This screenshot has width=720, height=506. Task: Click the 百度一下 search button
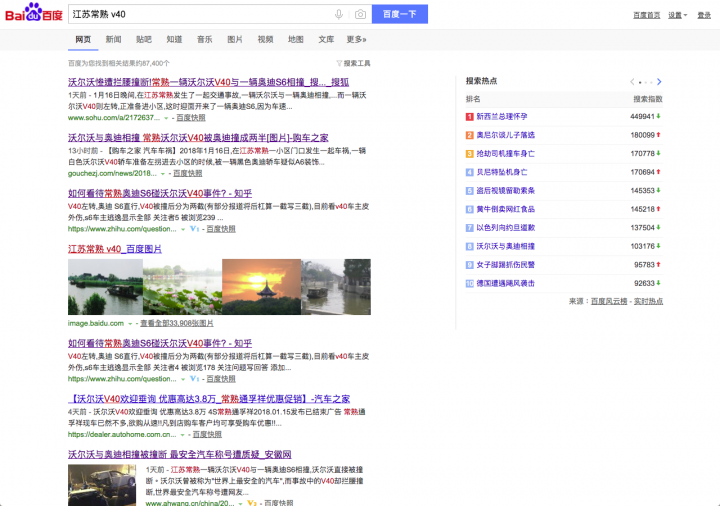399,14
